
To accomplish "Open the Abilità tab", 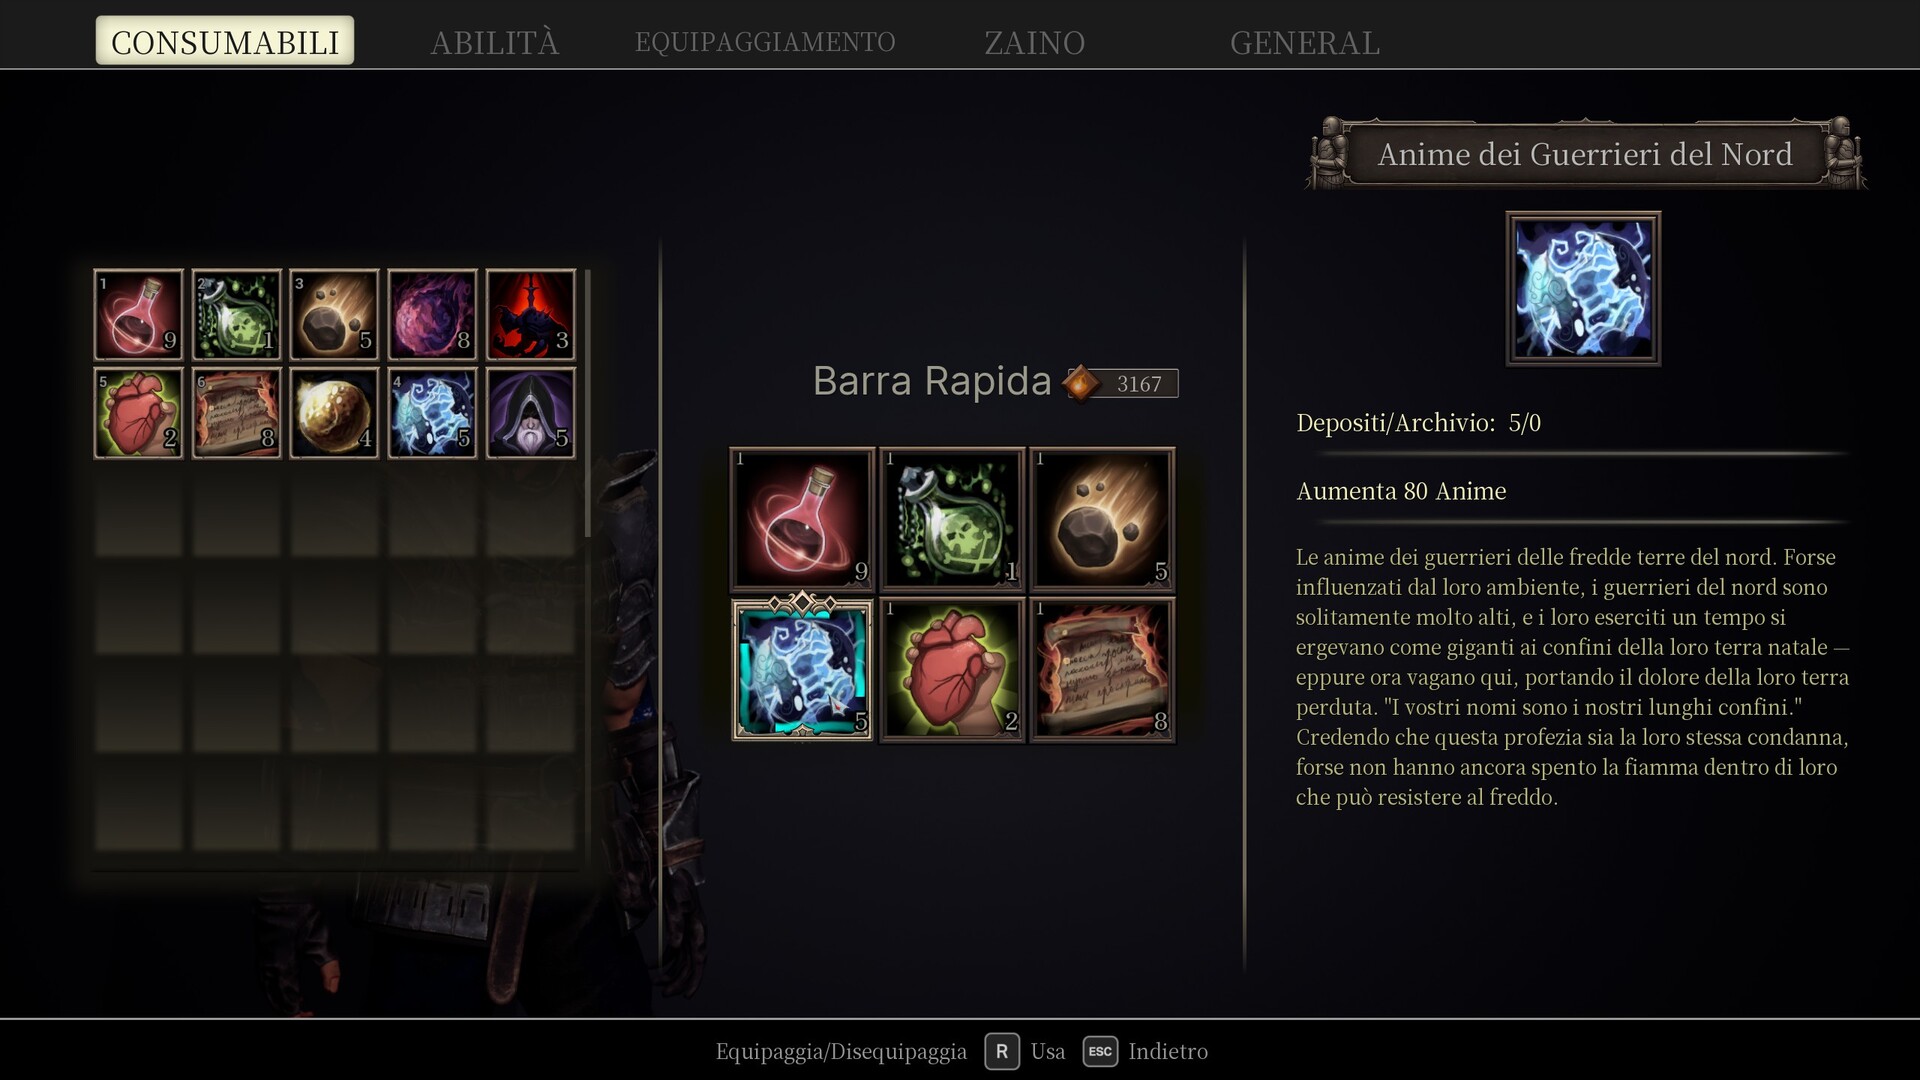I will [494, 42].
